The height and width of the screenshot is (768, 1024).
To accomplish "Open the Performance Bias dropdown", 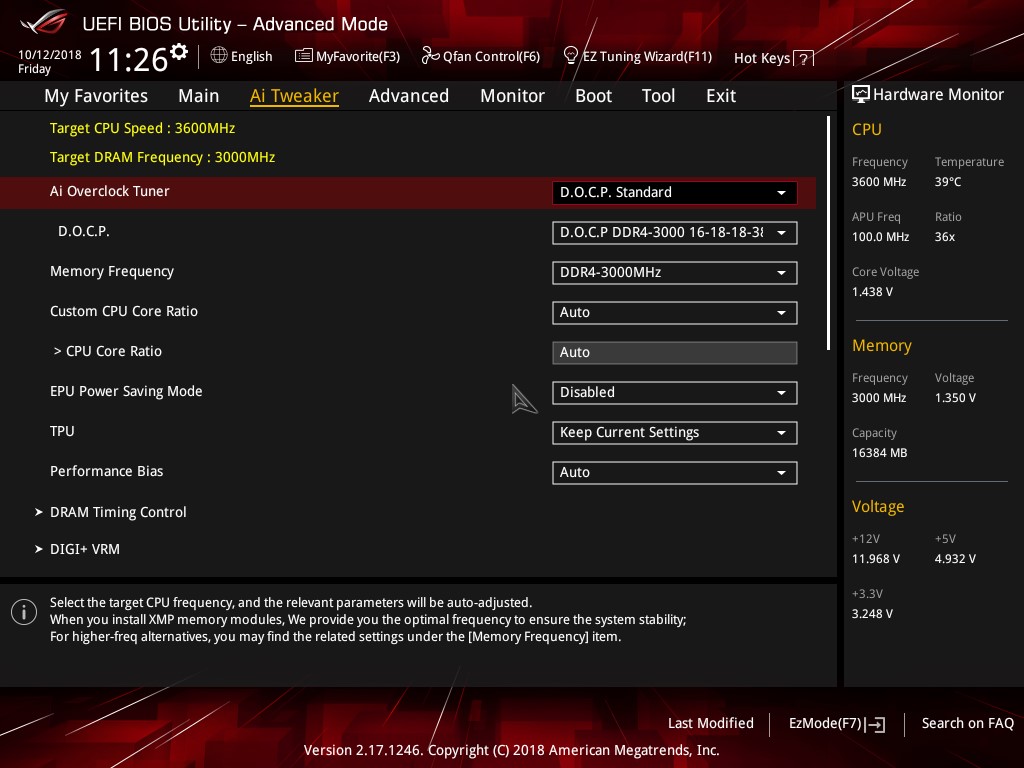I will point(674,472).
